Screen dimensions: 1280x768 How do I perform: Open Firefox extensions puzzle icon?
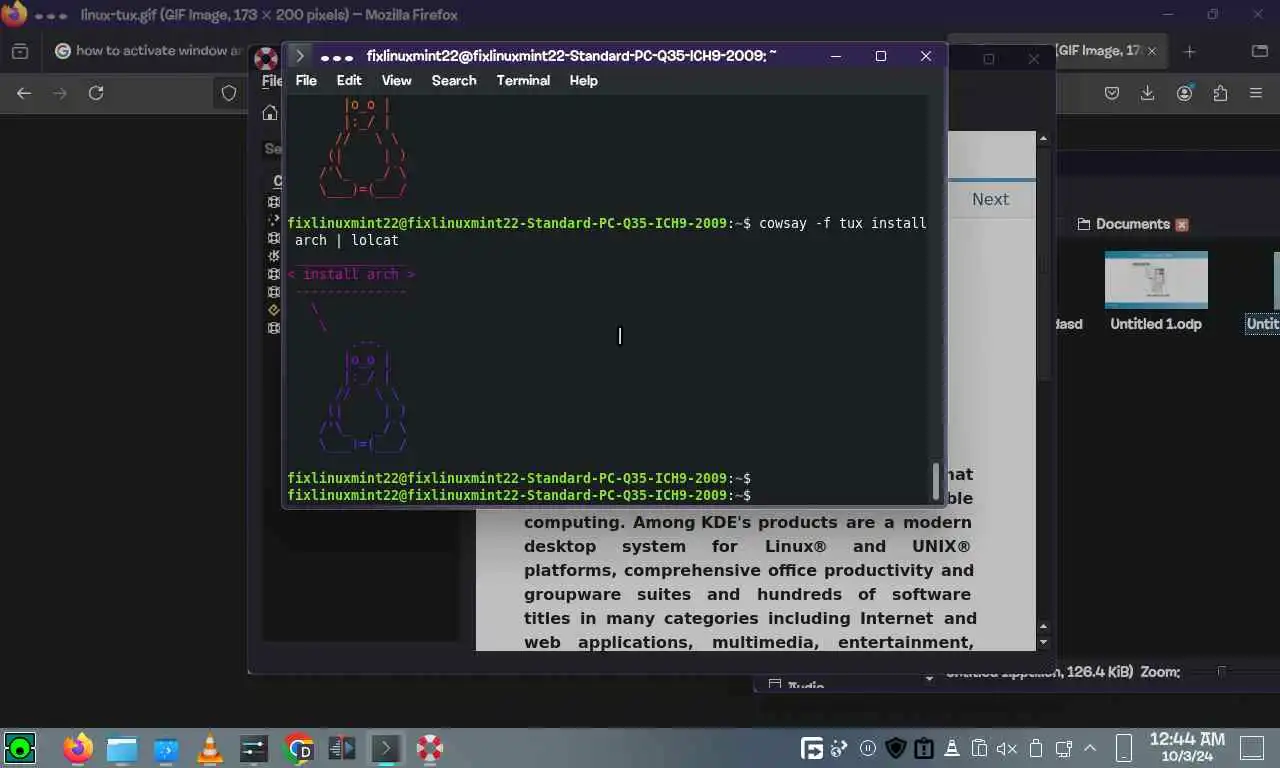pyautogui.click(x=1220, y=93)
